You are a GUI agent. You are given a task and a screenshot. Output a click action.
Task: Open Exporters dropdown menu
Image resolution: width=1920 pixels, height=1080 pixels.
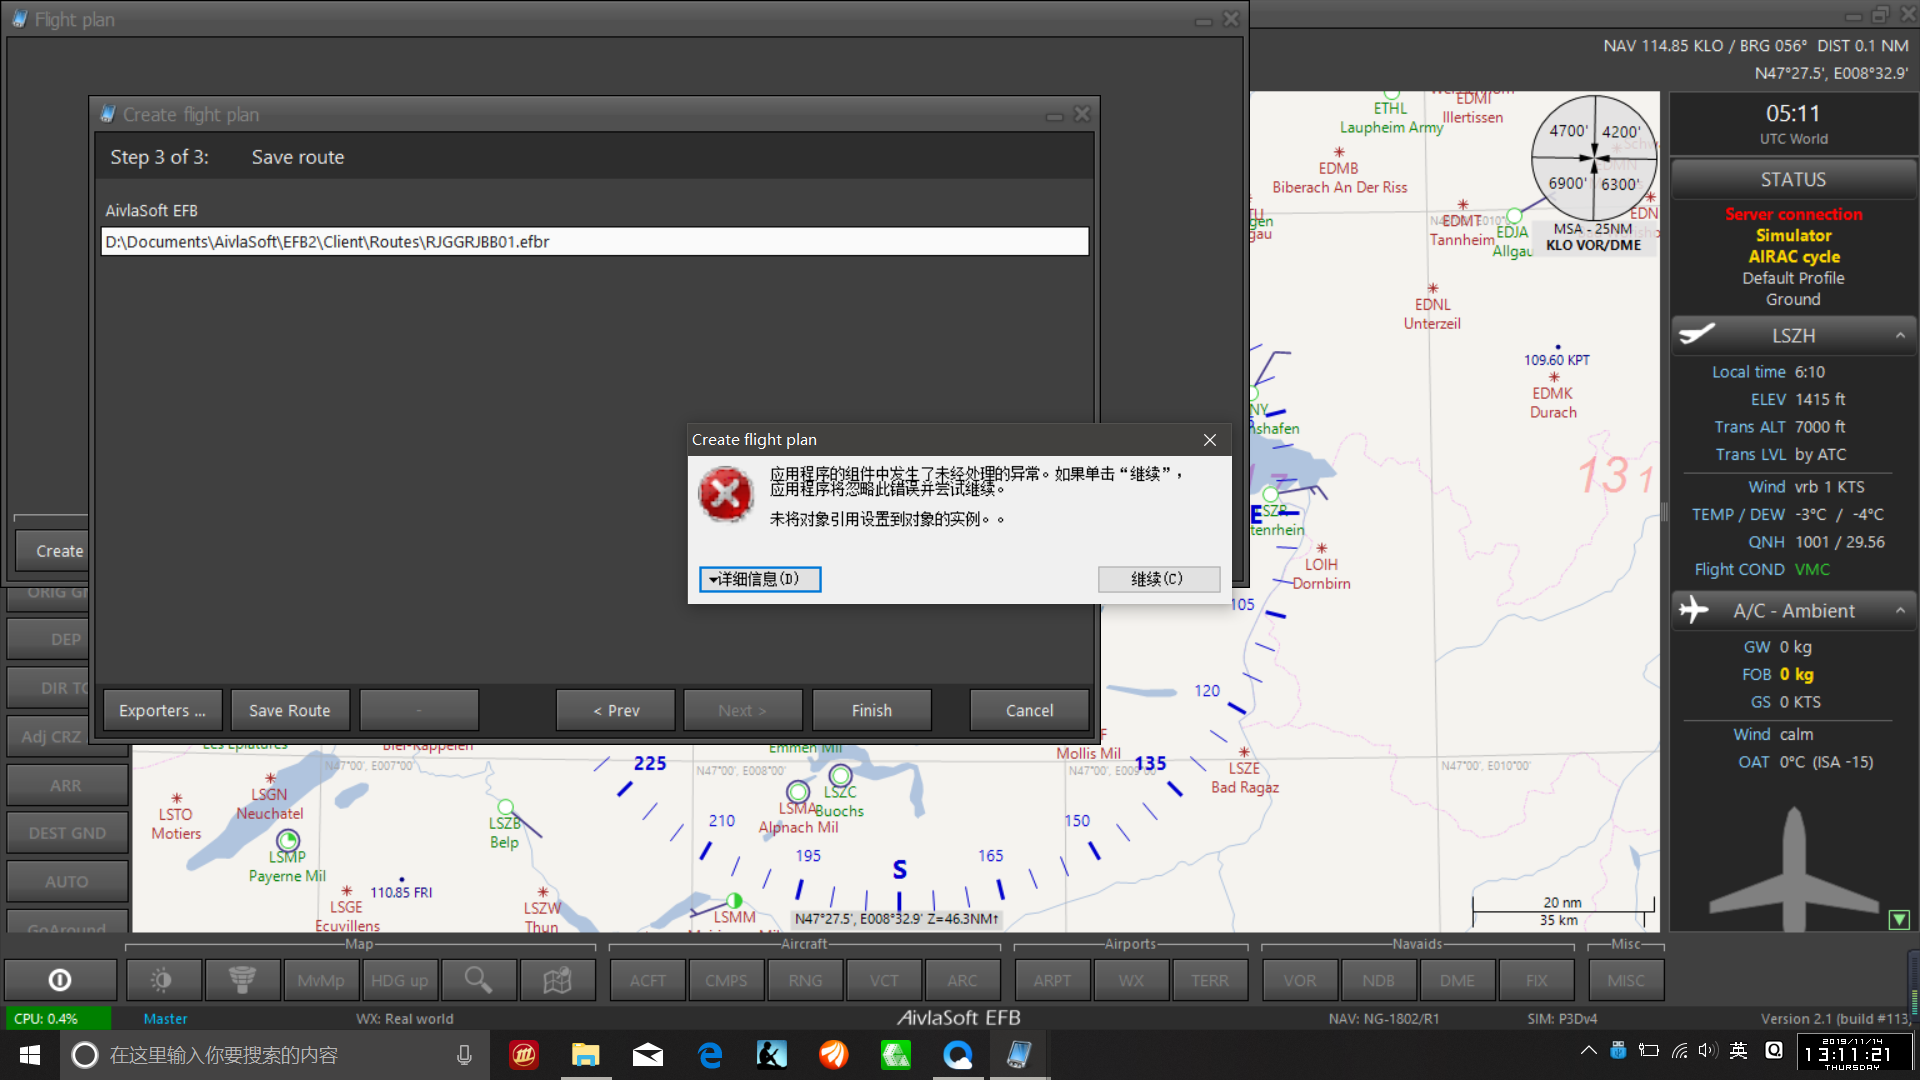click(x=162, y=709)
